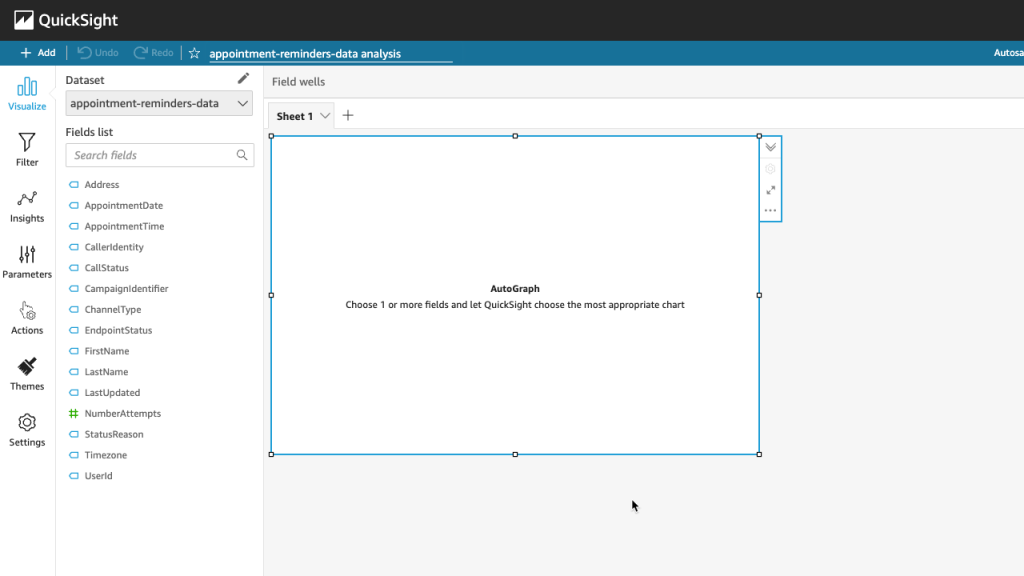Switch to the Sheet 1 tab
Screen dimensions: 1024x576
[x=296, y=115]
